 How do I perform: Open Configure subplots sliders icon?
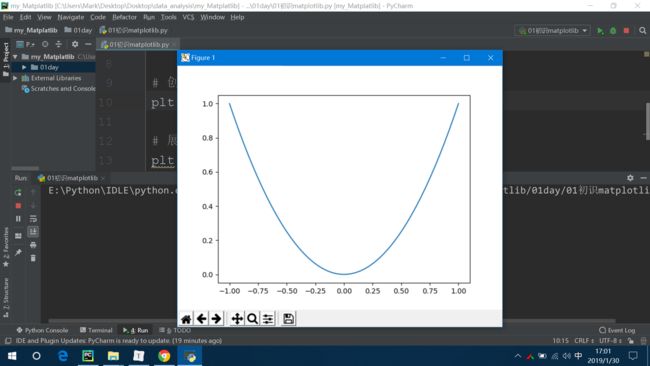pos(268,319)
